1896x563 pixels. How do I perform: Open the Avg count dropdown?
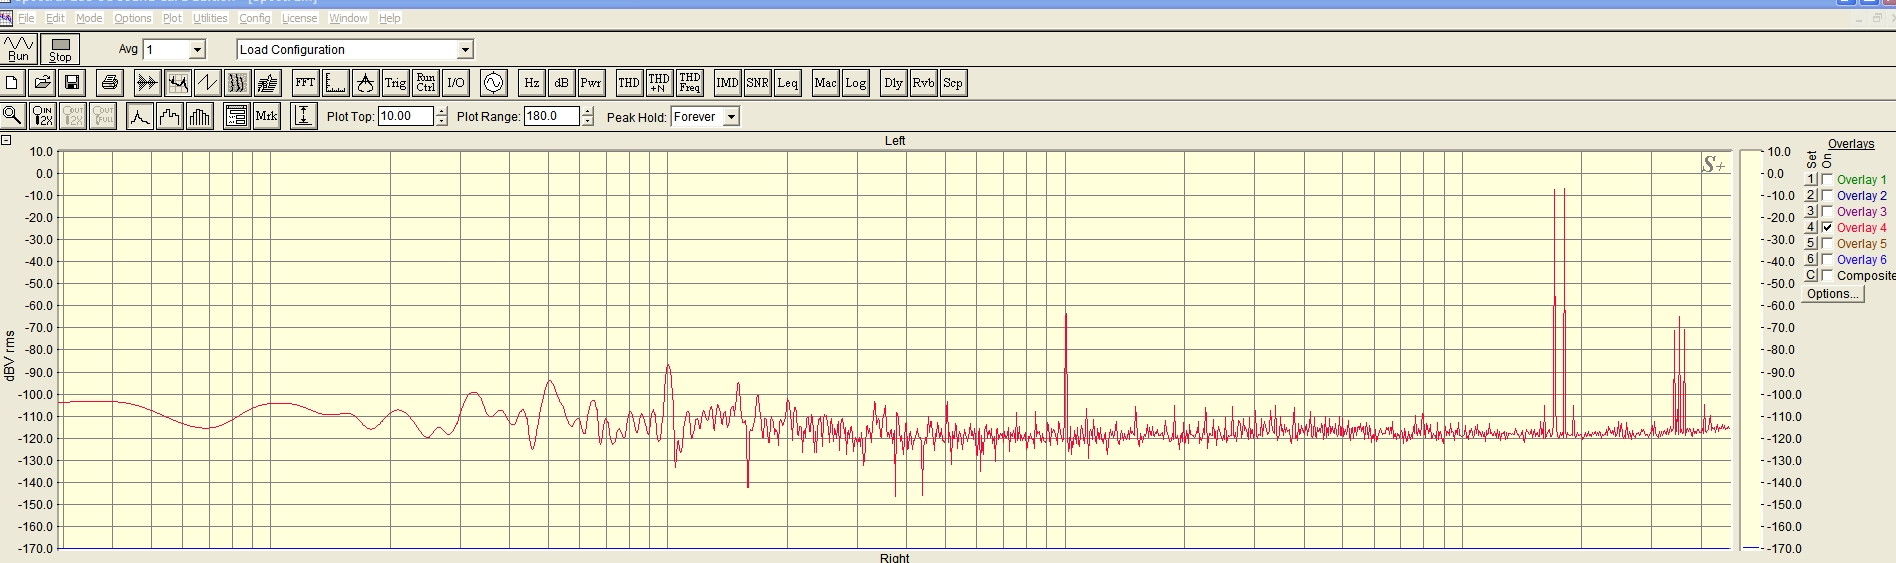click(197, 50)
